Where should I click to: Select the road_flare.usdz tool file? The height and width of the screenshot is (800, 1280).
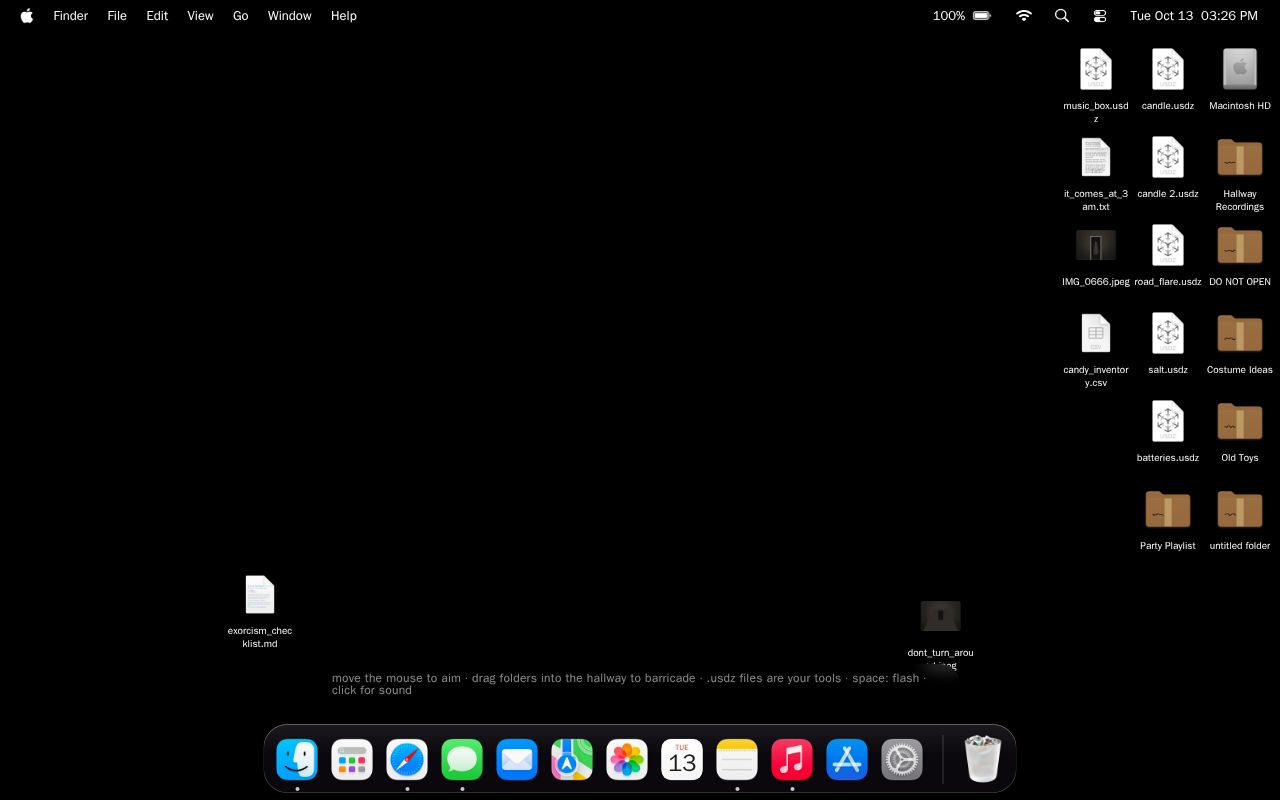point(1168,246)
